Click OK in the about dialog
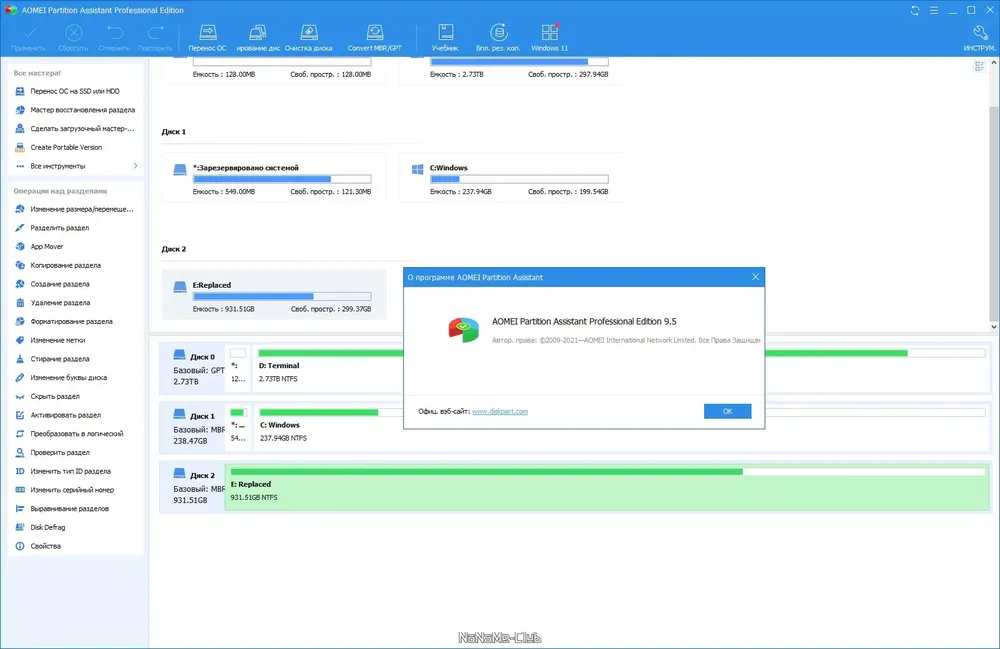1000x649 pixels. [727, 411]
